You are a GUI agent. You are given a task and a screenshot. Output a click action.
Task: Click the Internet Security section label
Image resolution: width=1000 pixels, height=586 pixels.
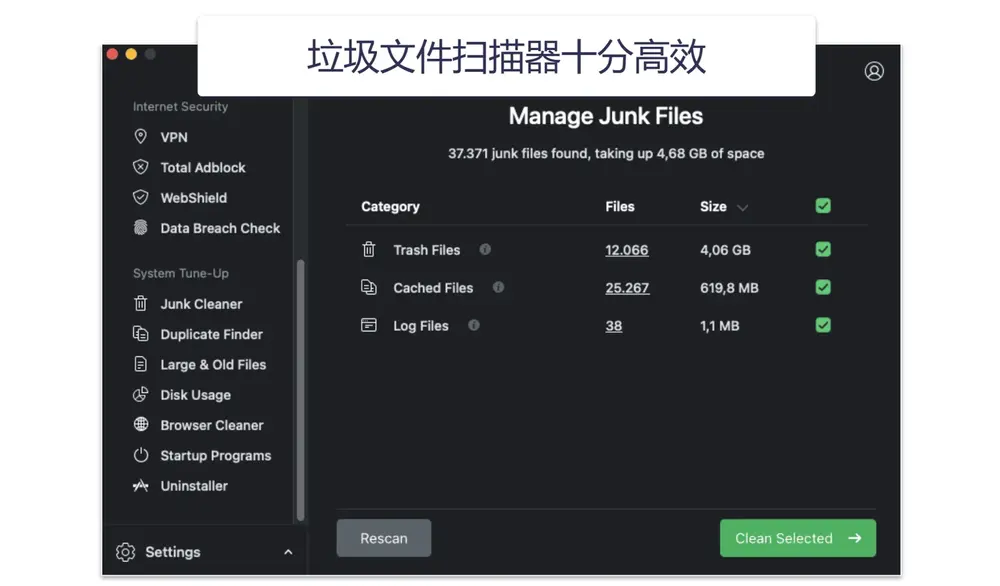[180, 106]
